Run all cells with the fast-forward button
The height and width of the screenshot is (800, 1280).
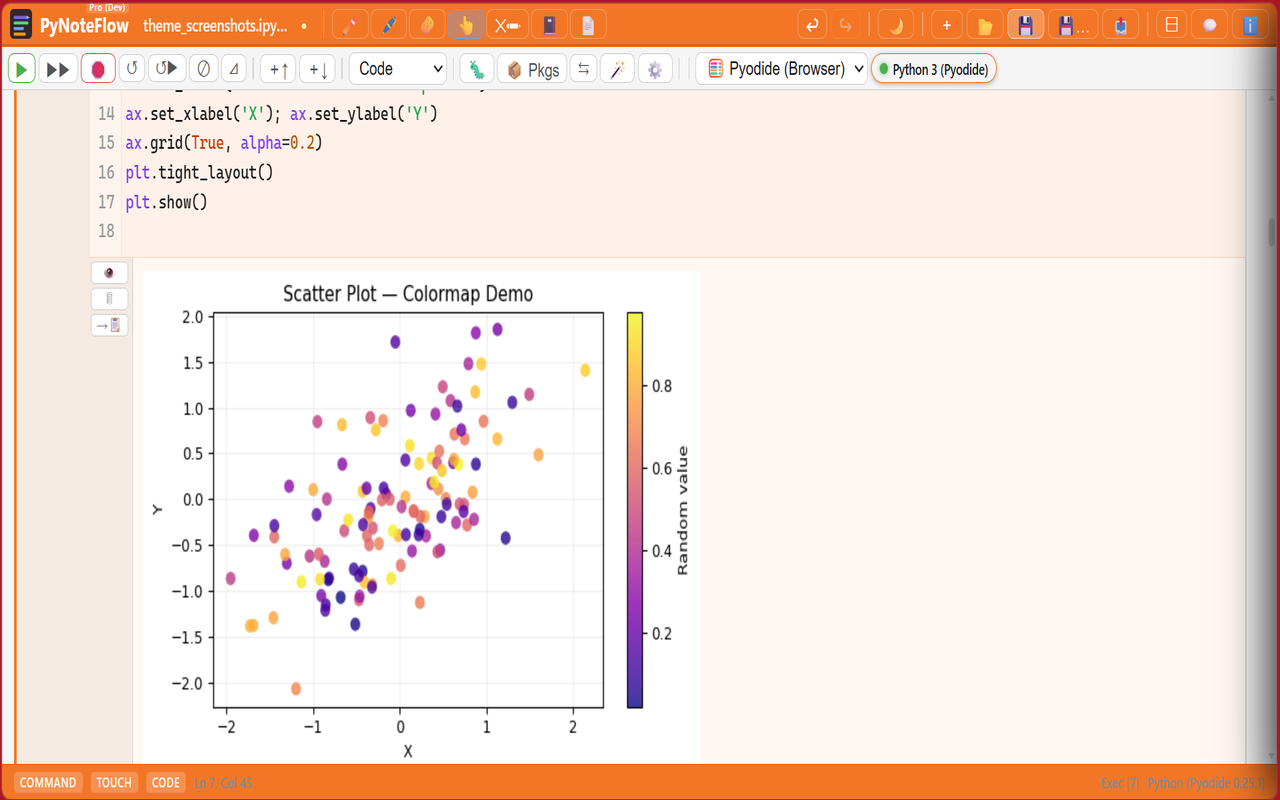coord(58,69)
